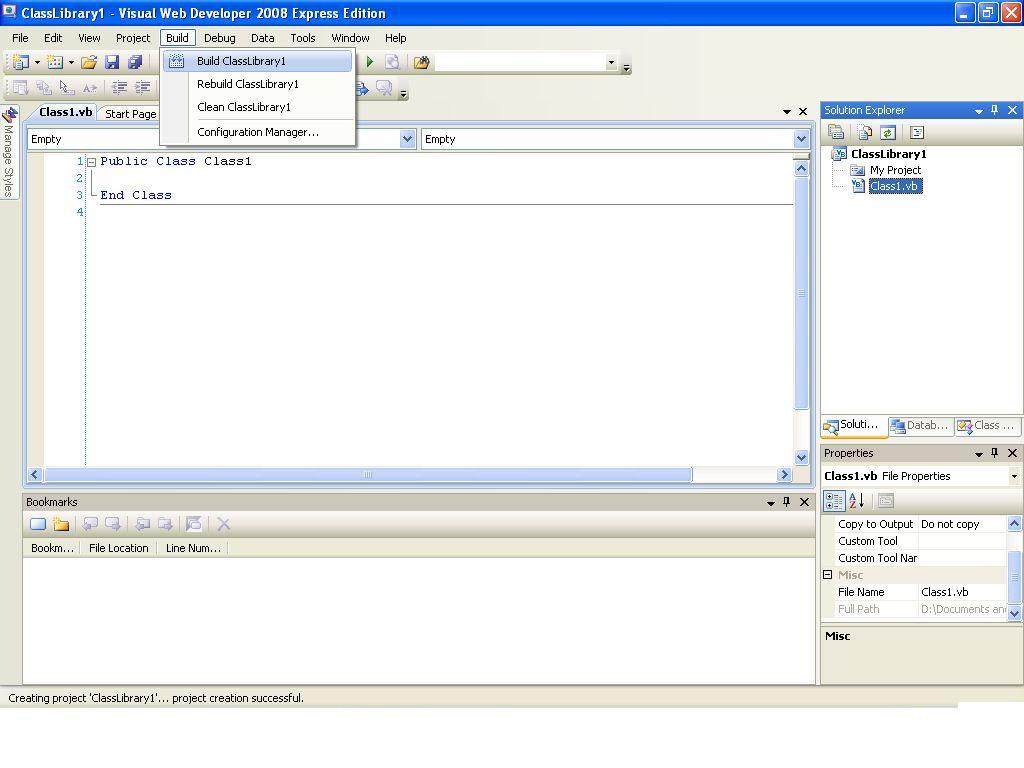Select Clean ClassLibrary1 menu entry

259,107
